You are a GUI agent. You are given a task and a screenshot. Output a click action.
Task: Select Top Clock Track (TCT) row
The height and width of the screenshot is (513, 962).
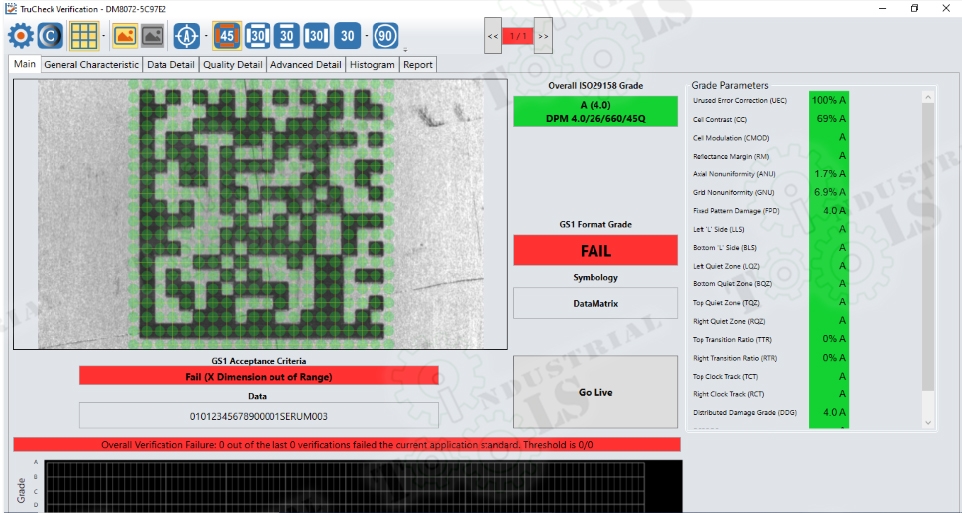[x=770, y=376]
